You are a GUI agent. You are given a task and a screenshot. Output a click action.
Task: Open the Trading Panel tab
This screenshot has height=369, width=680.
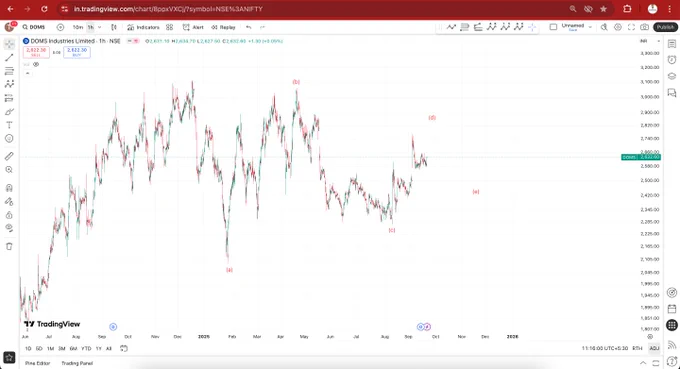(77, 363)
